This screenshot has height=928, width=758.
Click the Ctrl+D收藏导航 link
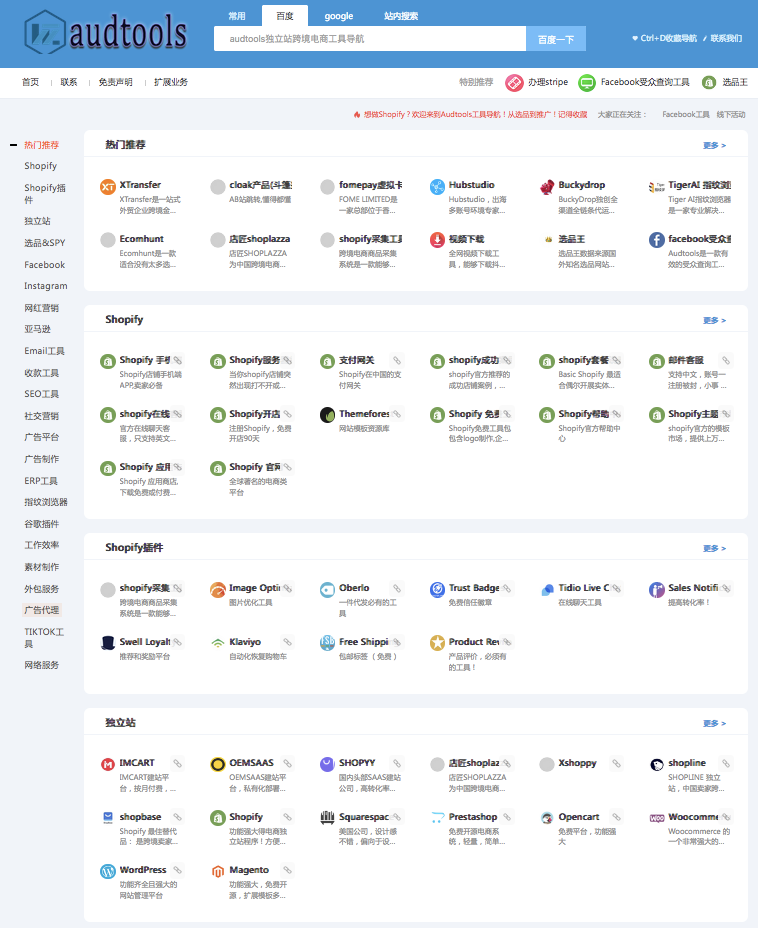tap(664, 38)
